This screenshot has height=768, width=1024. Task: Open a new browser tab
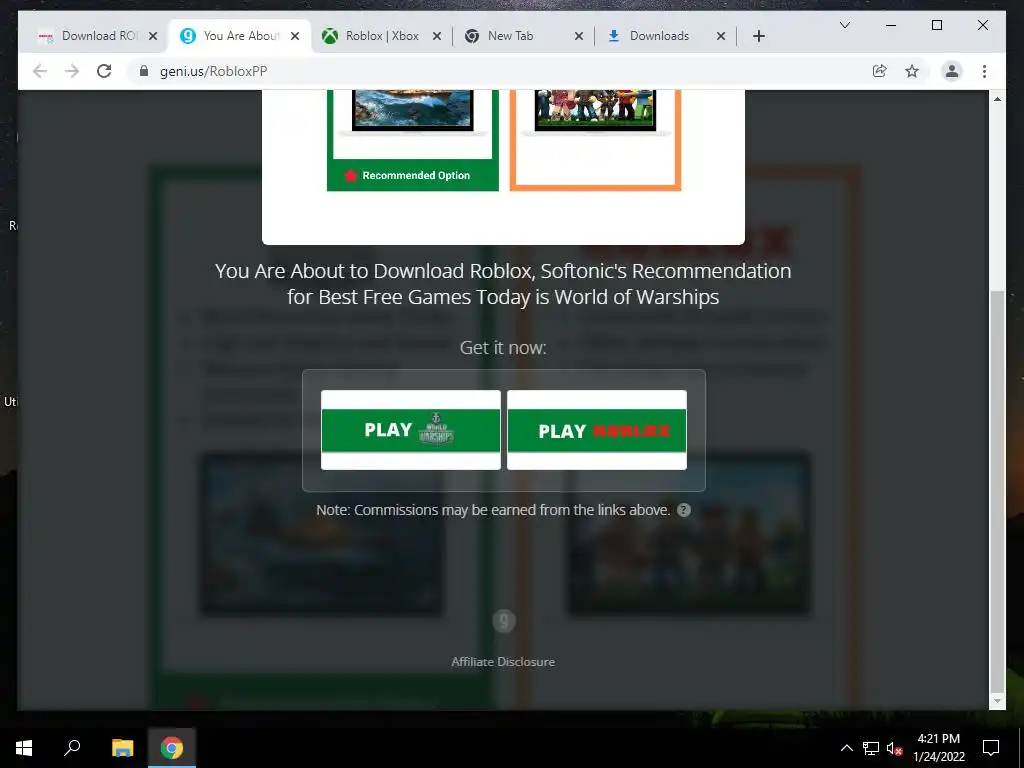click(758, 36)
